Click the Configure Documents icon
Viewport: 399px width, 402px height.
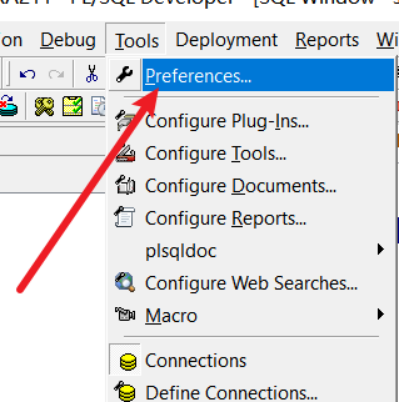point(125,185)
